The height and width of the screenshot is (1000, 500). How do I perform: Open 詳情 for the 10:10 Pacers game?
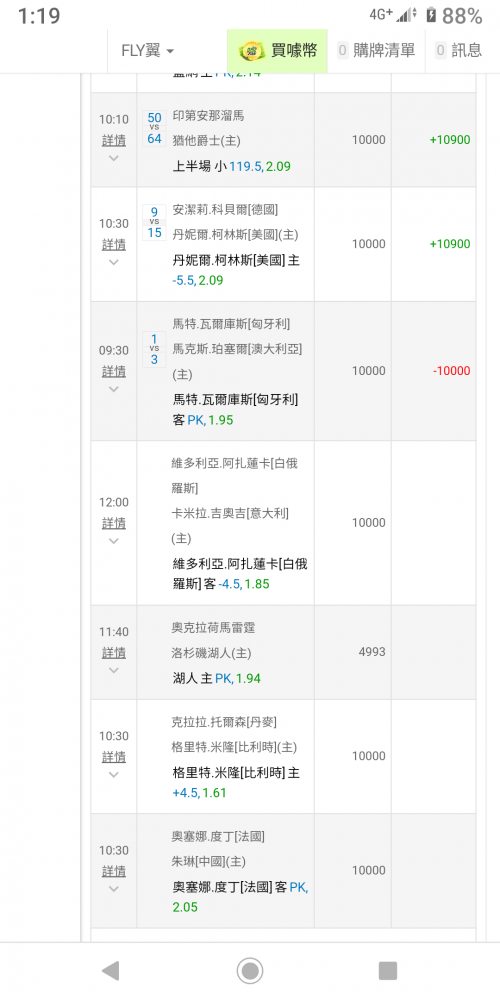click(x=114, y=140)
